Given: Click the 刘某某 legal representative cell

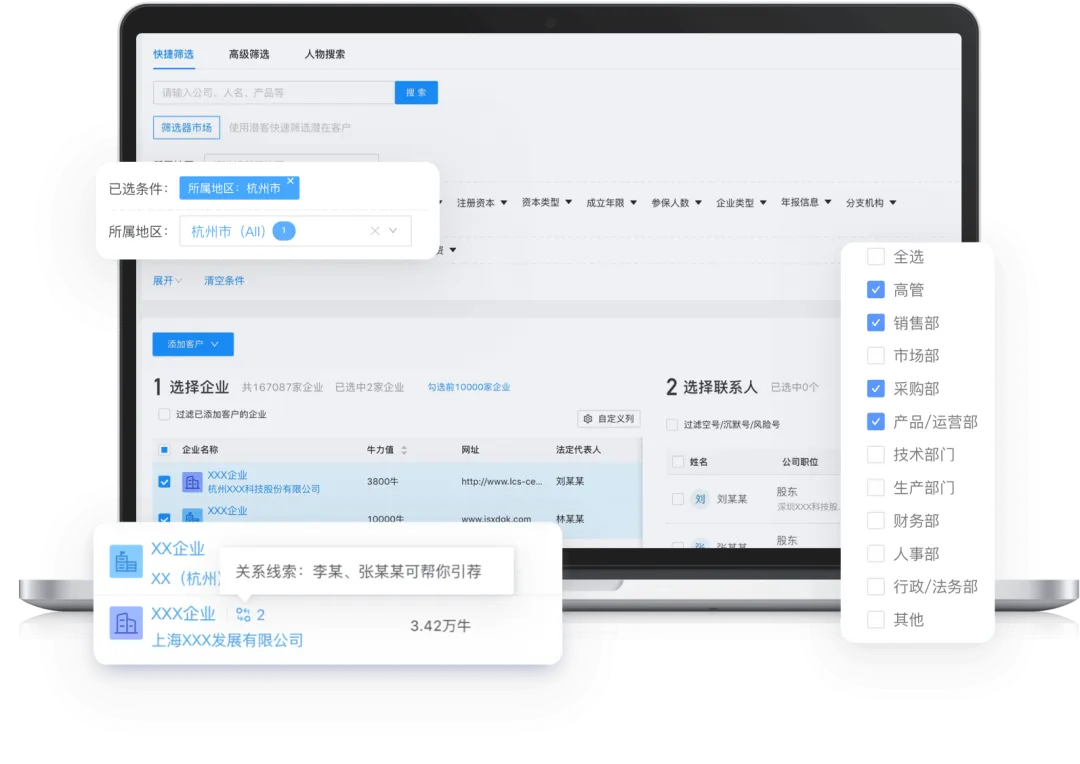Looking at the screenshot, I should click(x=570, y=482).
